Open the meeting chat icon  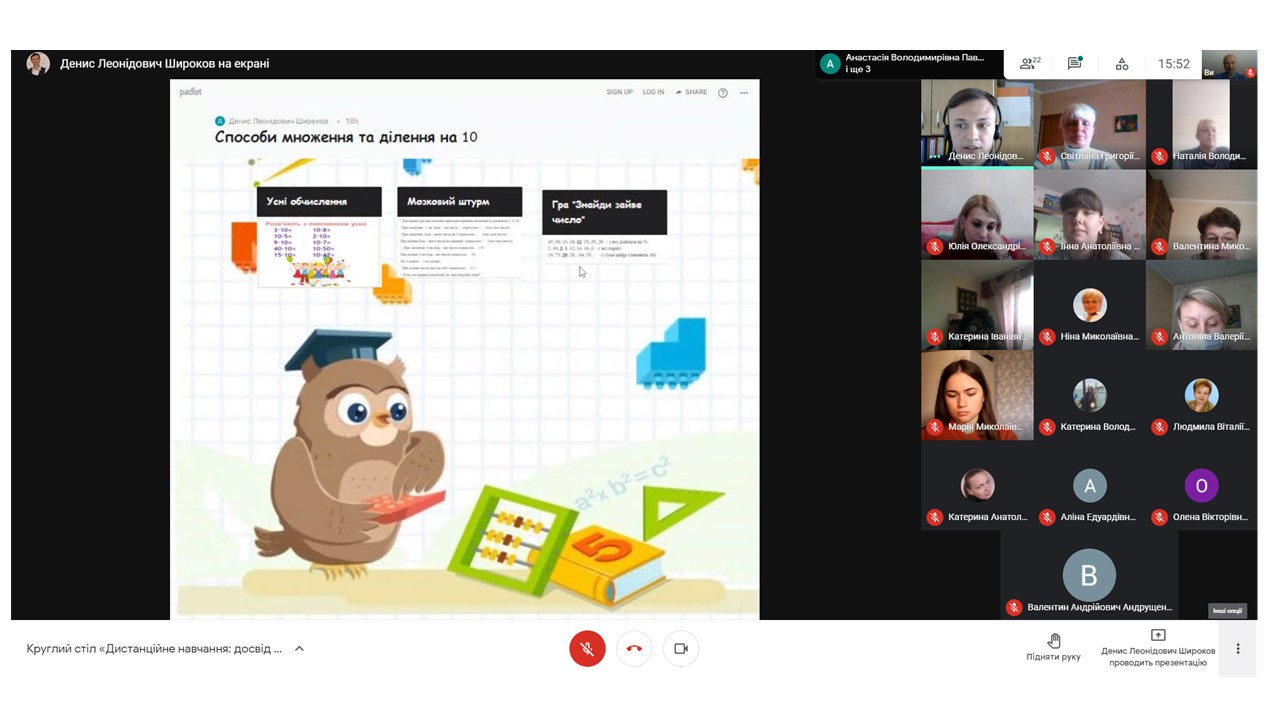(x=1075, y=64)
